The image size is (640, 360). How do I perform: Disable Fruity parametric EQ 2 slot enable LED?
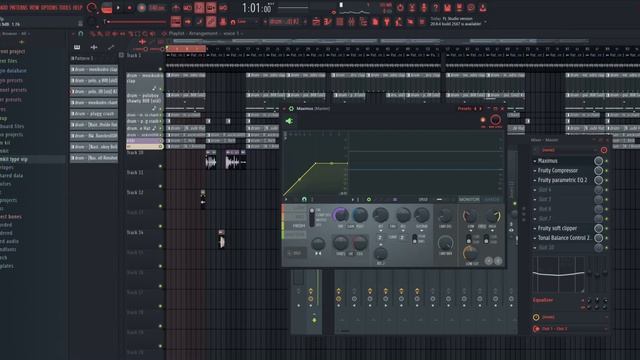click(607, 180)
